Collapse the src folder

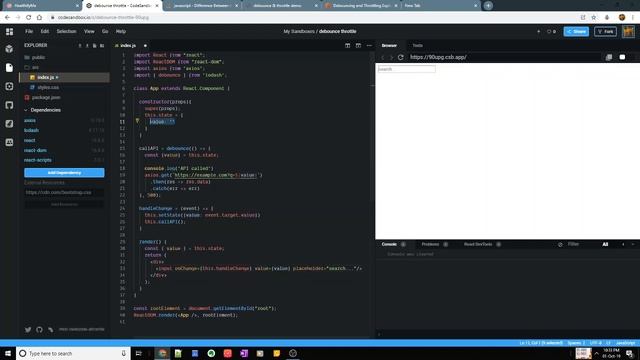pyautogui.click(x=35, y=67)
